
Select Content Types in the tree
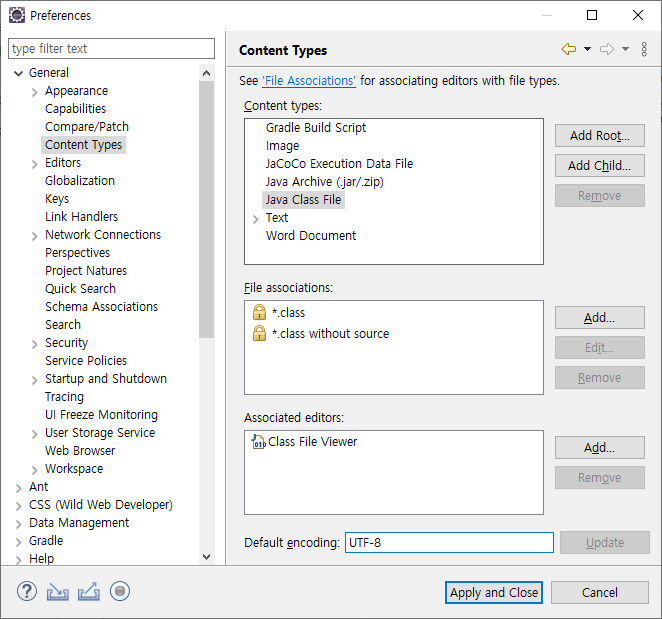(x=83, y=145)
